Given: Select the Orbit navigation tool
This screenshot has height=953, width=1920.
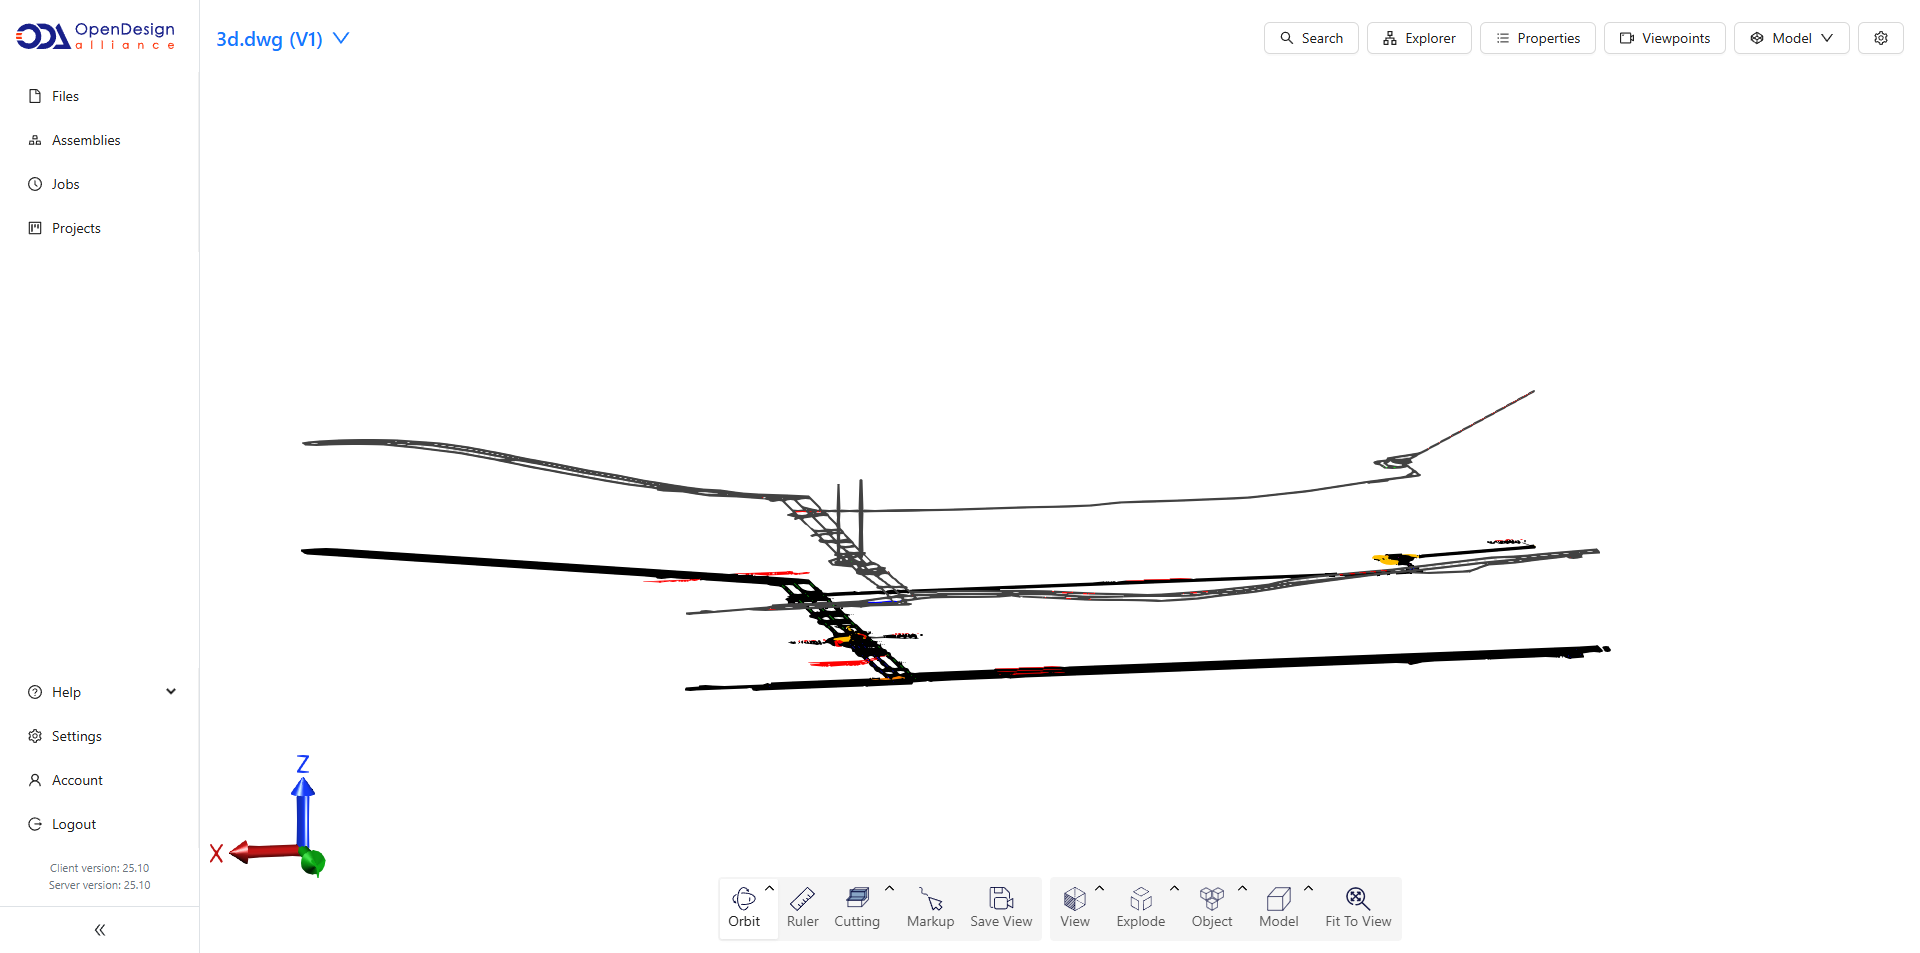Looking at the screenshot, I should pyautogui.click(x=744, y=908).
